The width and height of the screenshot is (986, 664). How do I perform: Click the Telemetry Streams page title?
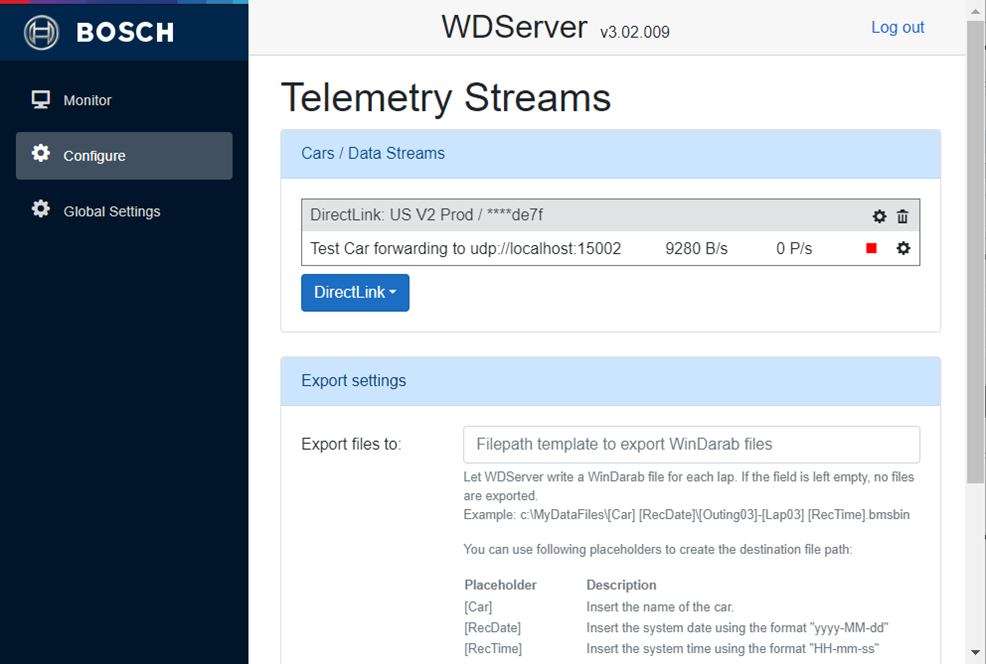tap(446, 97)
